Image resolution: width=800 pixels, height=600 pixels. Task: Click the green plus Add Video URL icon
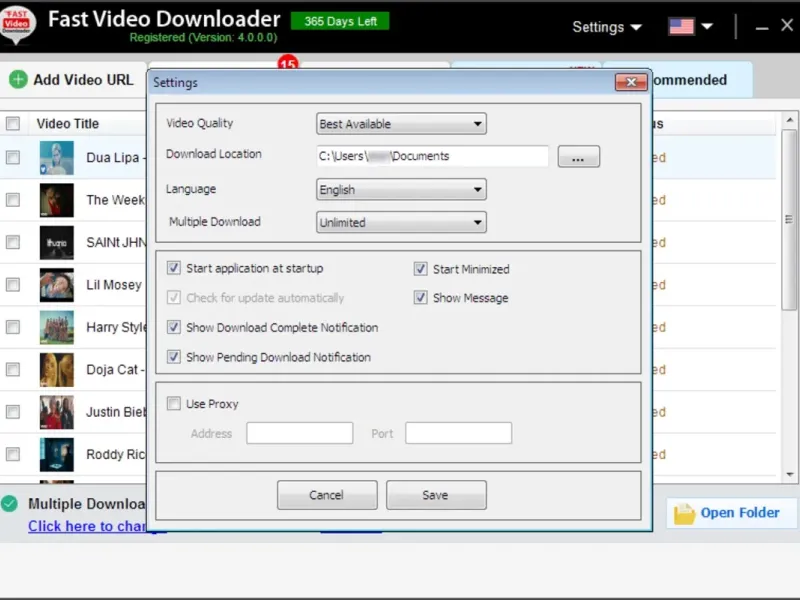[x=18, y=80]
